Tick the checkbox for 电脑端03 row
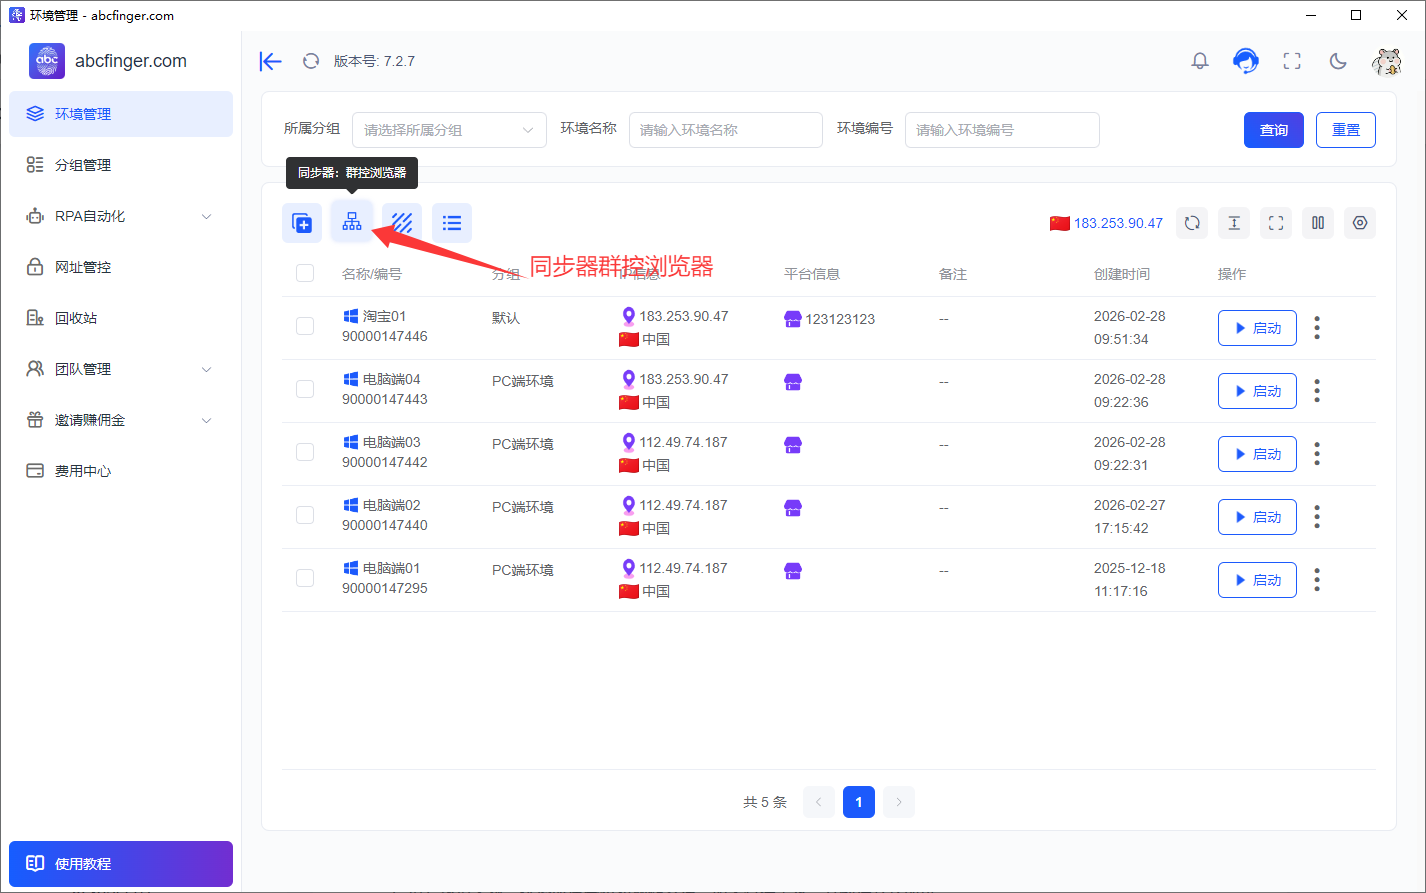Screen dimensions: 1426x893 (x=305, y=452)
